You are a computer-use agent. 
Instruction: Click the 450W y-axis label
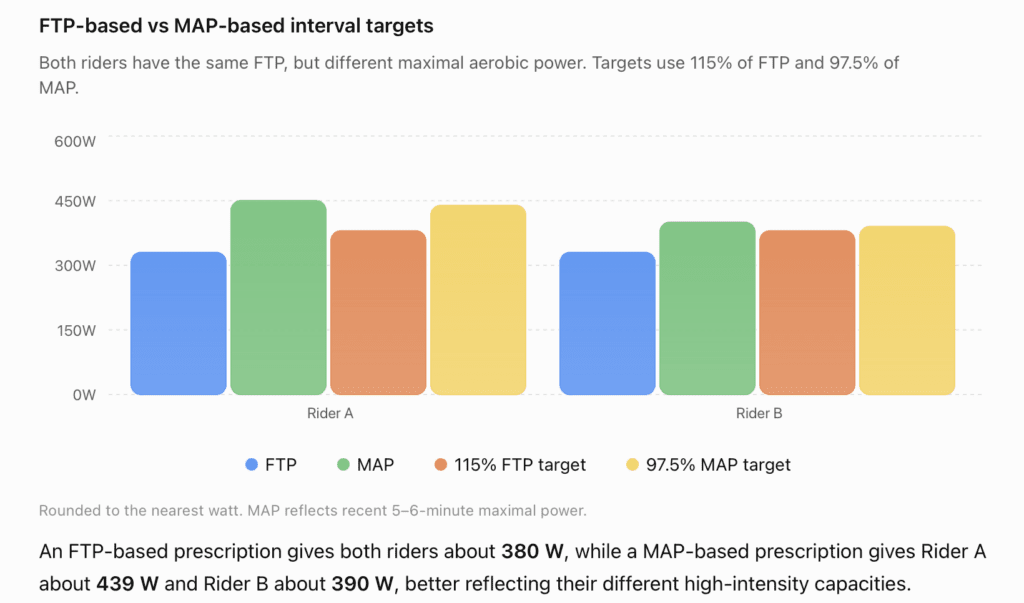pyautogui.click(x=75, y=201)
